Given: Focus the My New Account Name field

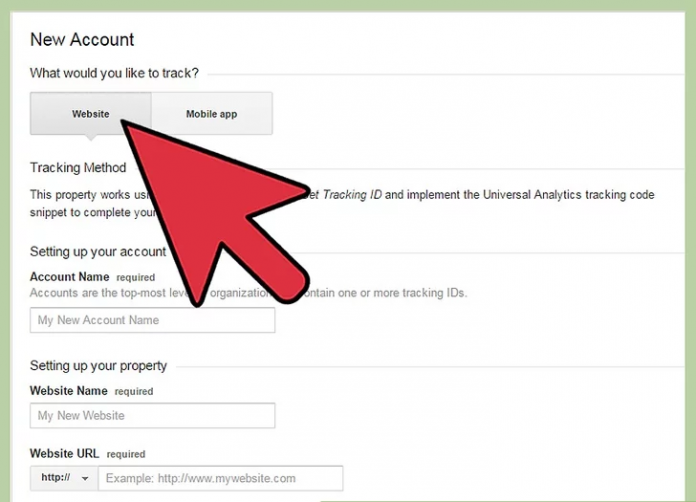Looking at the screenshot, I should pyautogui.click(x=152, y=320).
